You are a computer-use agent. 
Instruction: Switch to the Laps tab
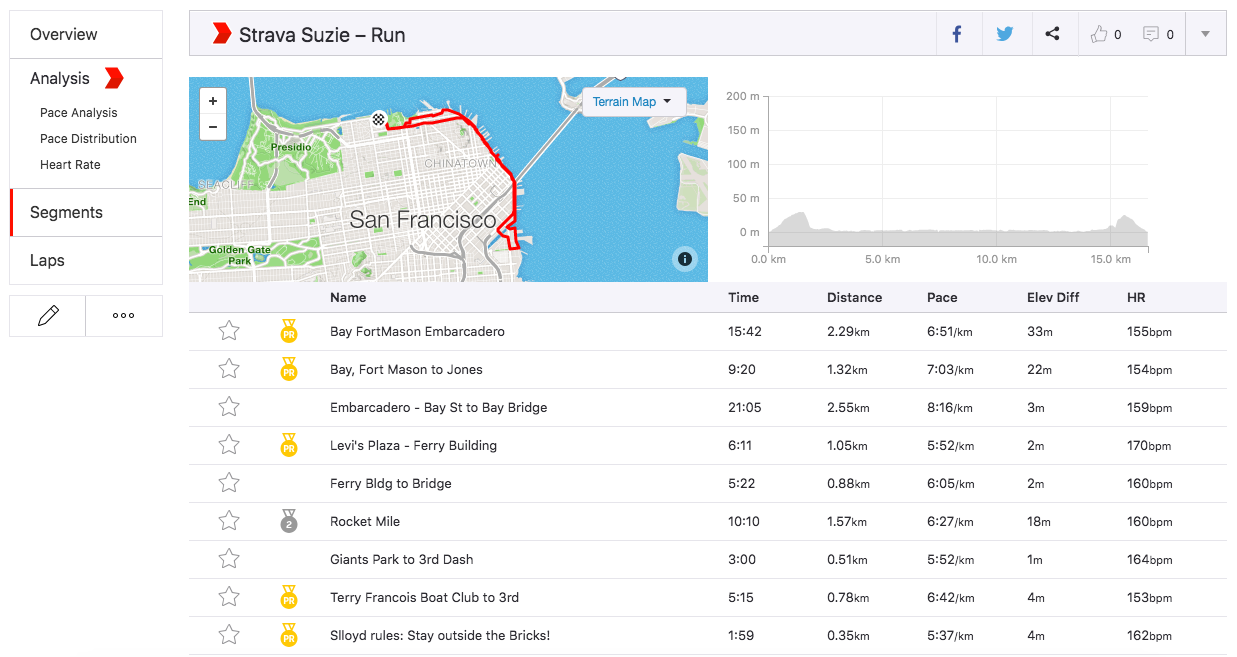tap(47, 260)
